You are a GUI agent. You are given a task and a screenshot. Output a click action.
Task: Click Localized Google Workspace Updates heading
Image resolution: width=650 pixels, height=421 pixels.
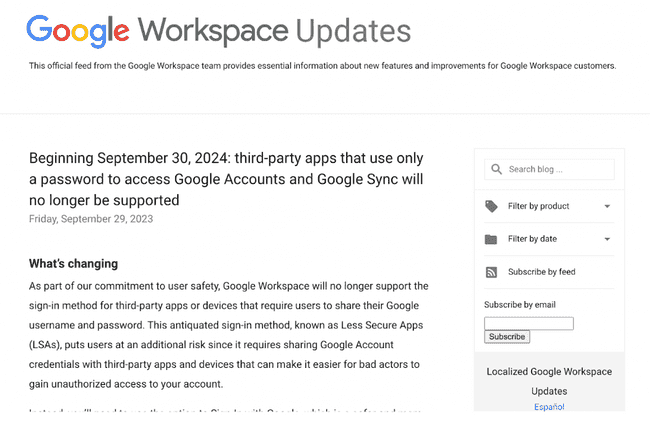click(549, 381)
